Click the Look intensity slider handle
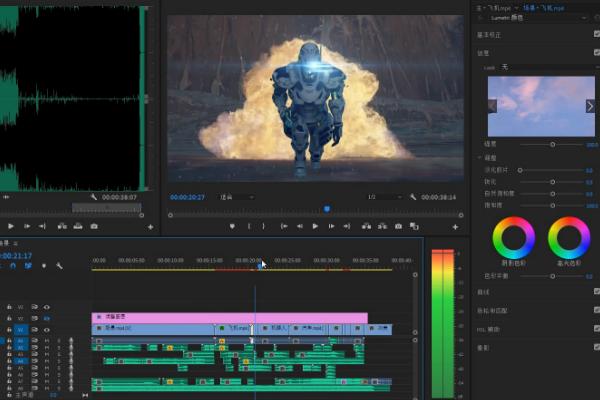Viewport: 600px width, 400px height. (553, 144)
